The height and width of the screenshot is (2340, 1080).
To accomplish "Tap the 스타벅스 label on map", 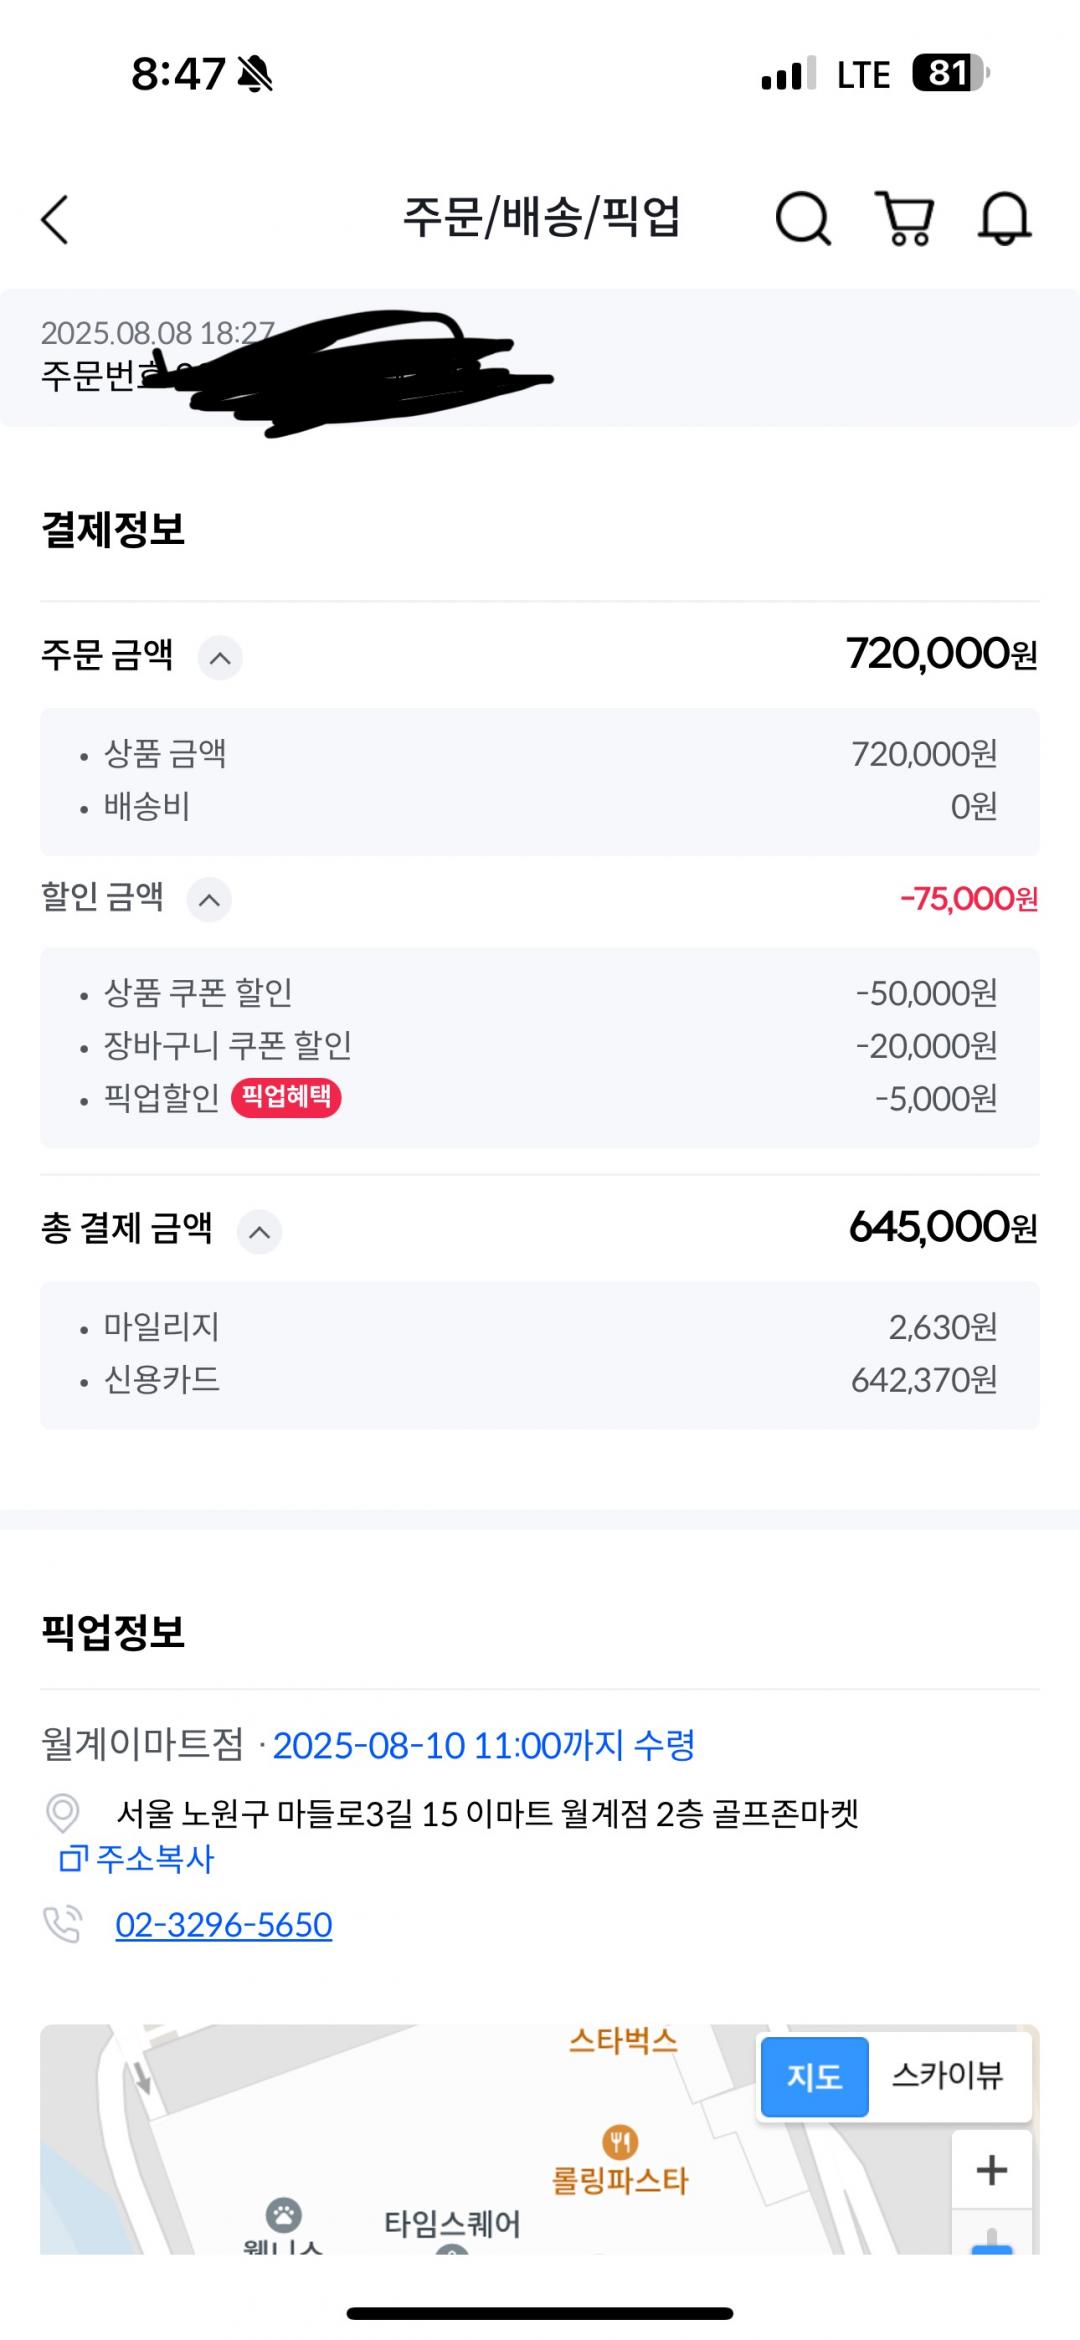I will (623, 2040).
